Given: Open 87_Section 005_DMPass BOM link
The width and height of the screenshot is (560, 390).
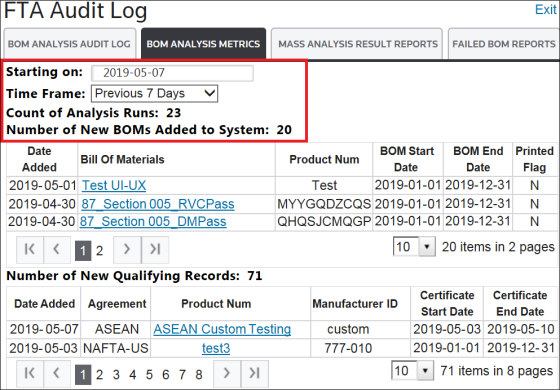Looking at the screenshot, I should coord(153,221).
